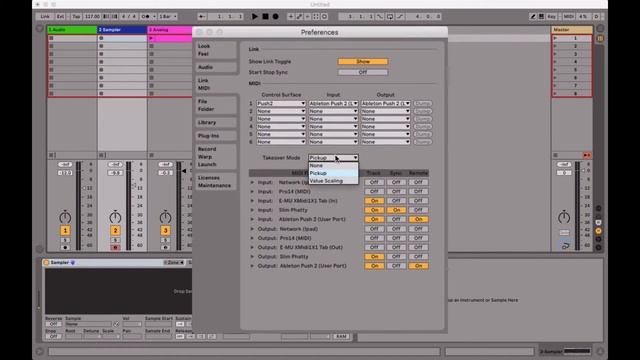640x360 pixels.
Task: Click the Tap tempo button
Action: 76,16
